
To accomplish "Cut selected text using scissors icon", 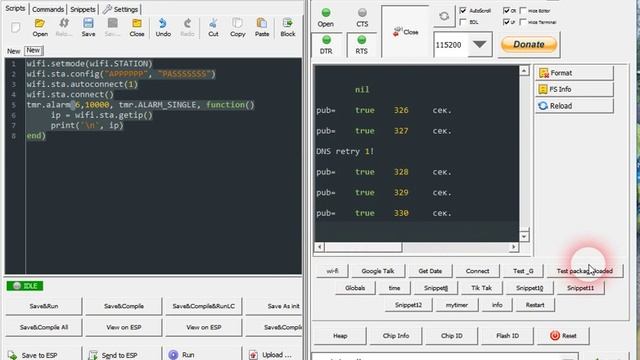I will 213,27.
